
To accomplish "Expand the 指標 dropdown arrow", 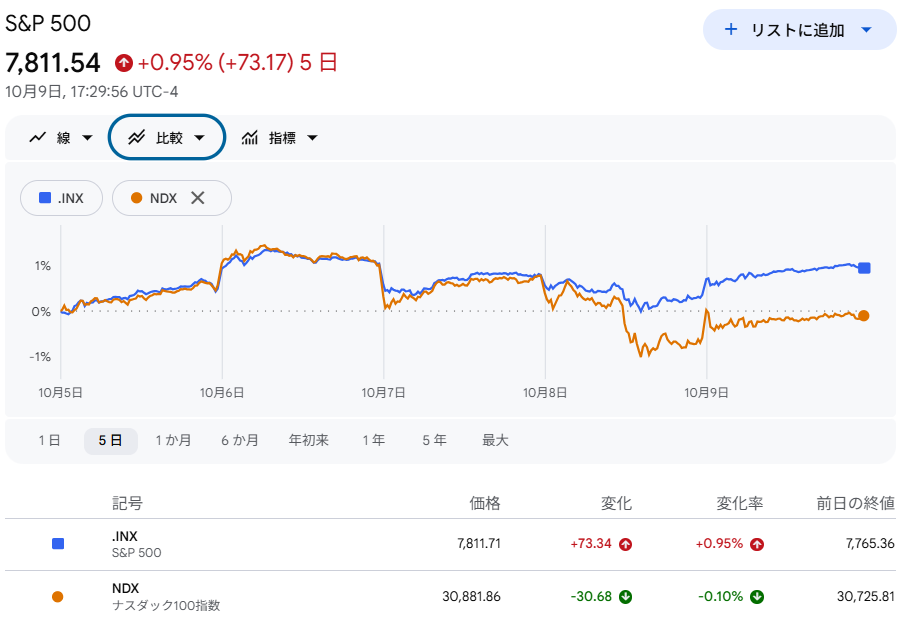I will [x=312, y=138].
